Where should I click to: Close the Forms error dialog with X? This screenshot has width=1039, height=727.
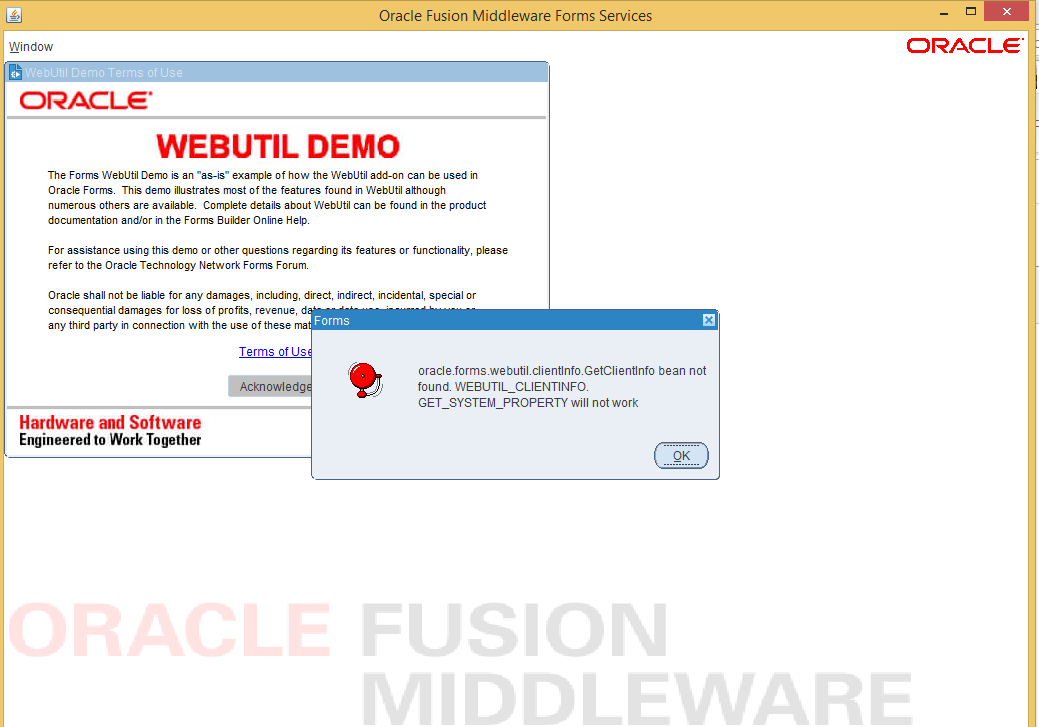[x=708, y=320]
